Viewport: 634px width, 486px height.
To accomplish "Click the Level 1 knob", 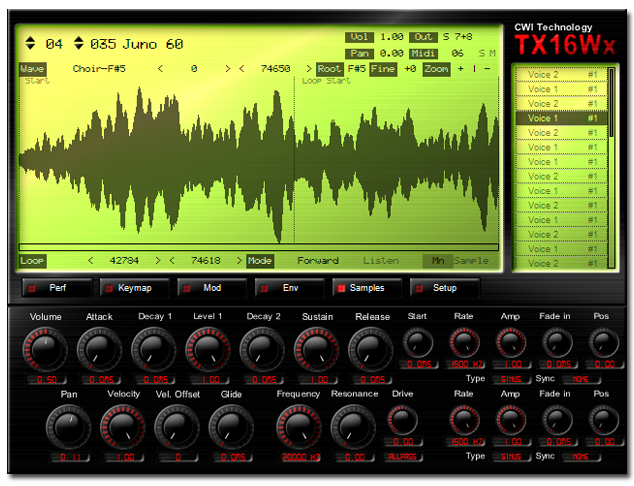I will click(208, 349).
